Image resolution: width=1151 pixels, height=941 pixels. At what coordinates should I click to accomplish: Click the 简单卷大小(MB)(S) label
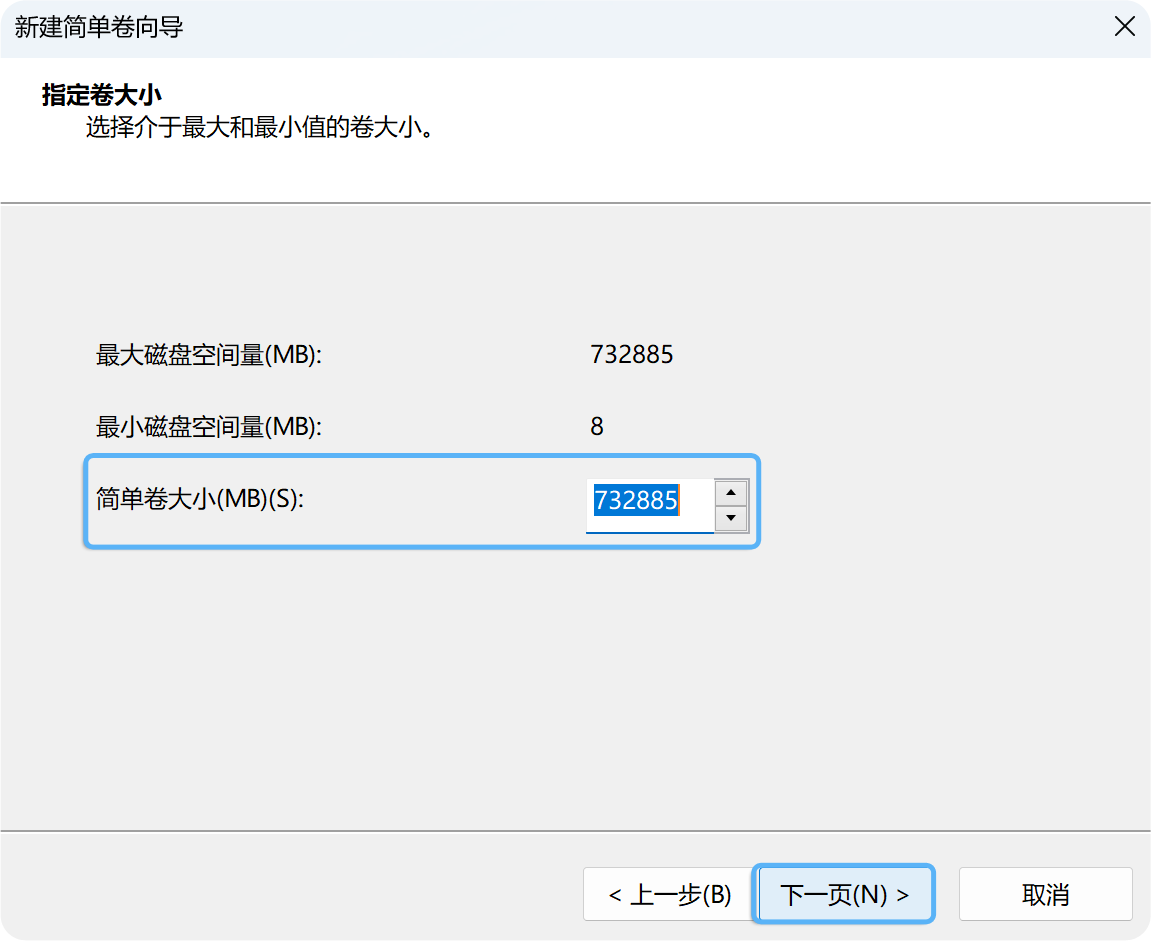[199, 498]
